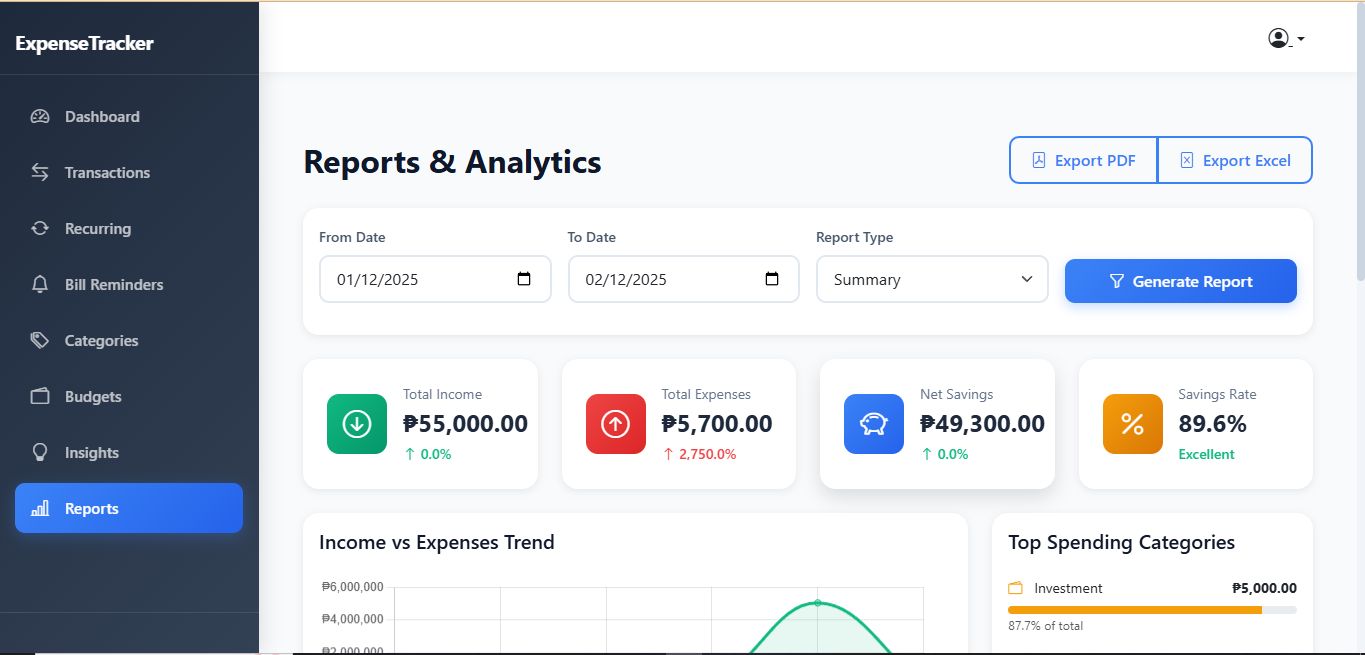Click the Investment category wallet icon

pos(1016,588)
